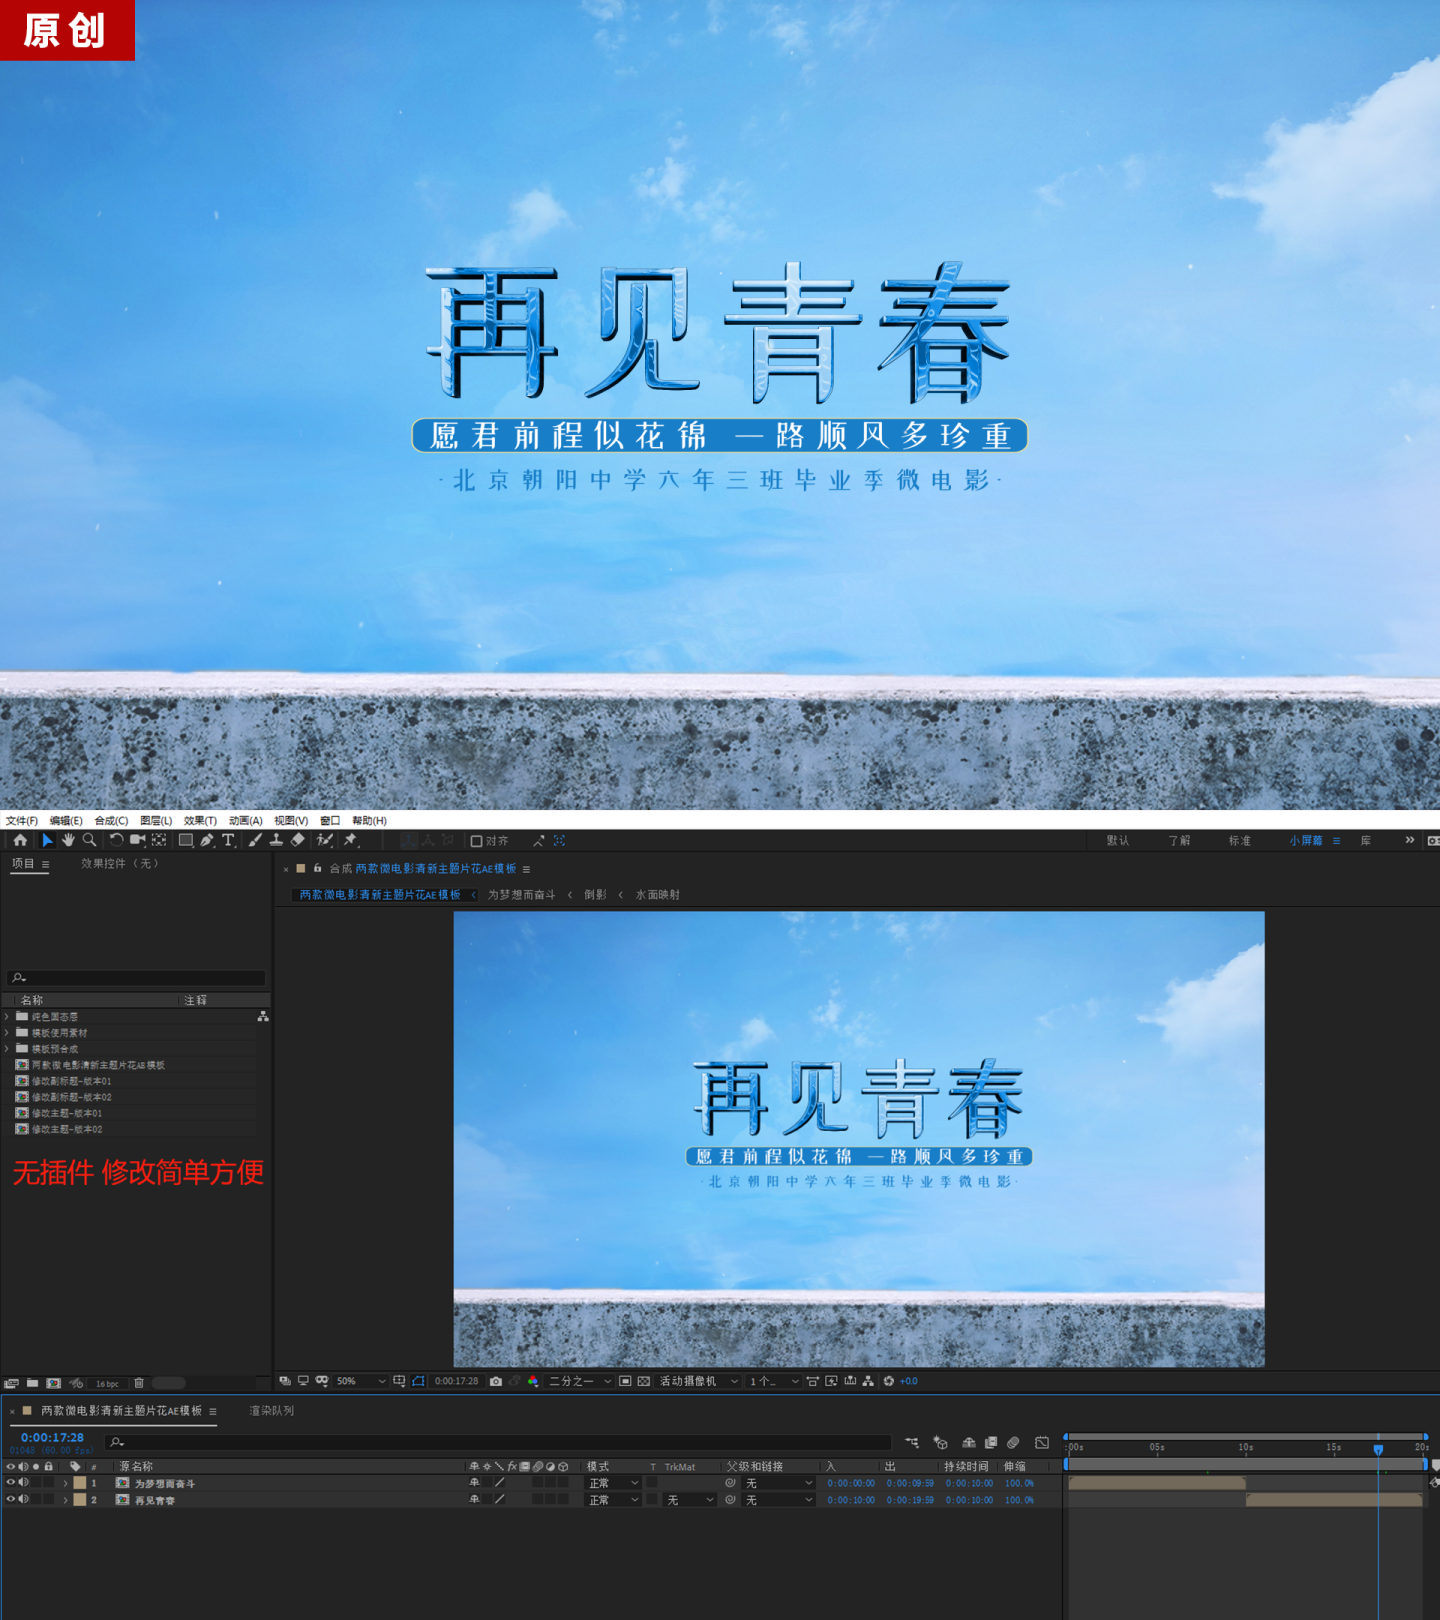This screenshot has height=1620, width=1440.
Task: Toggle the mask and shape path visibility
Action: pyautogui.click(x=419, y=1381)
